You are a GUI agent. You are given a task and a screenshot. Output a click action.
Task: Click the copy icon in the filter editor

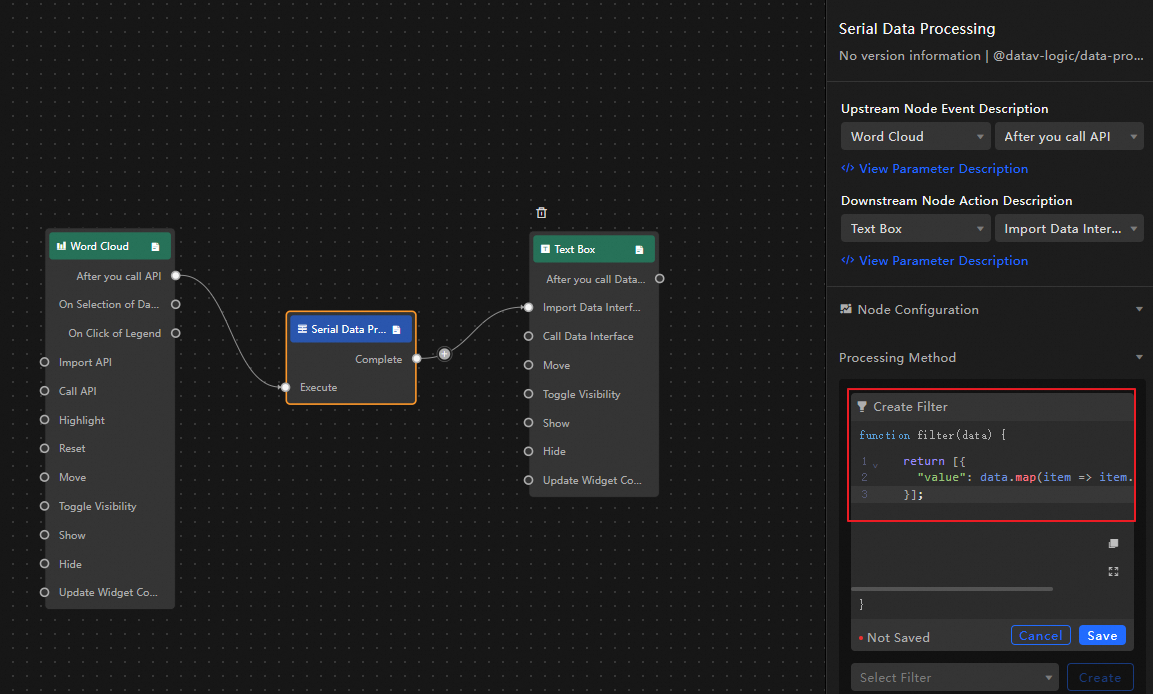(1113, 543)
